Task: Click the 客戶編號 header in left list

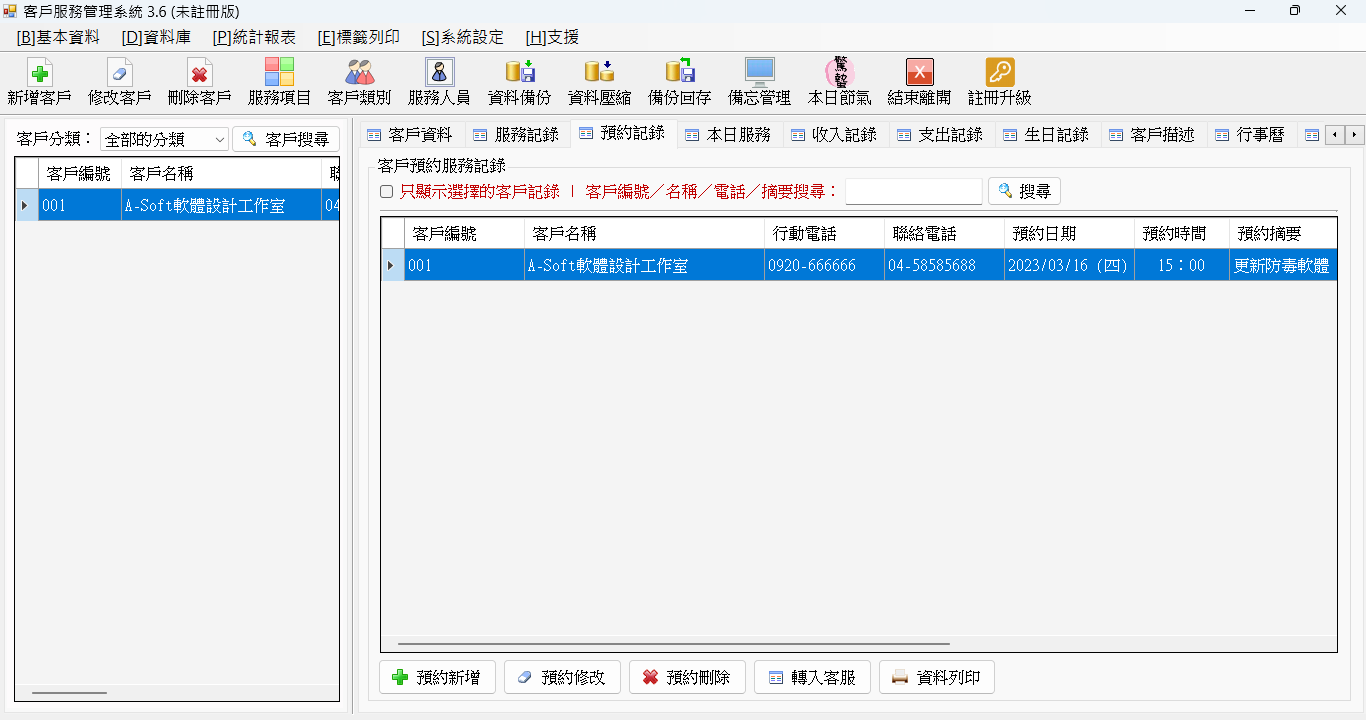Action: 79,173
